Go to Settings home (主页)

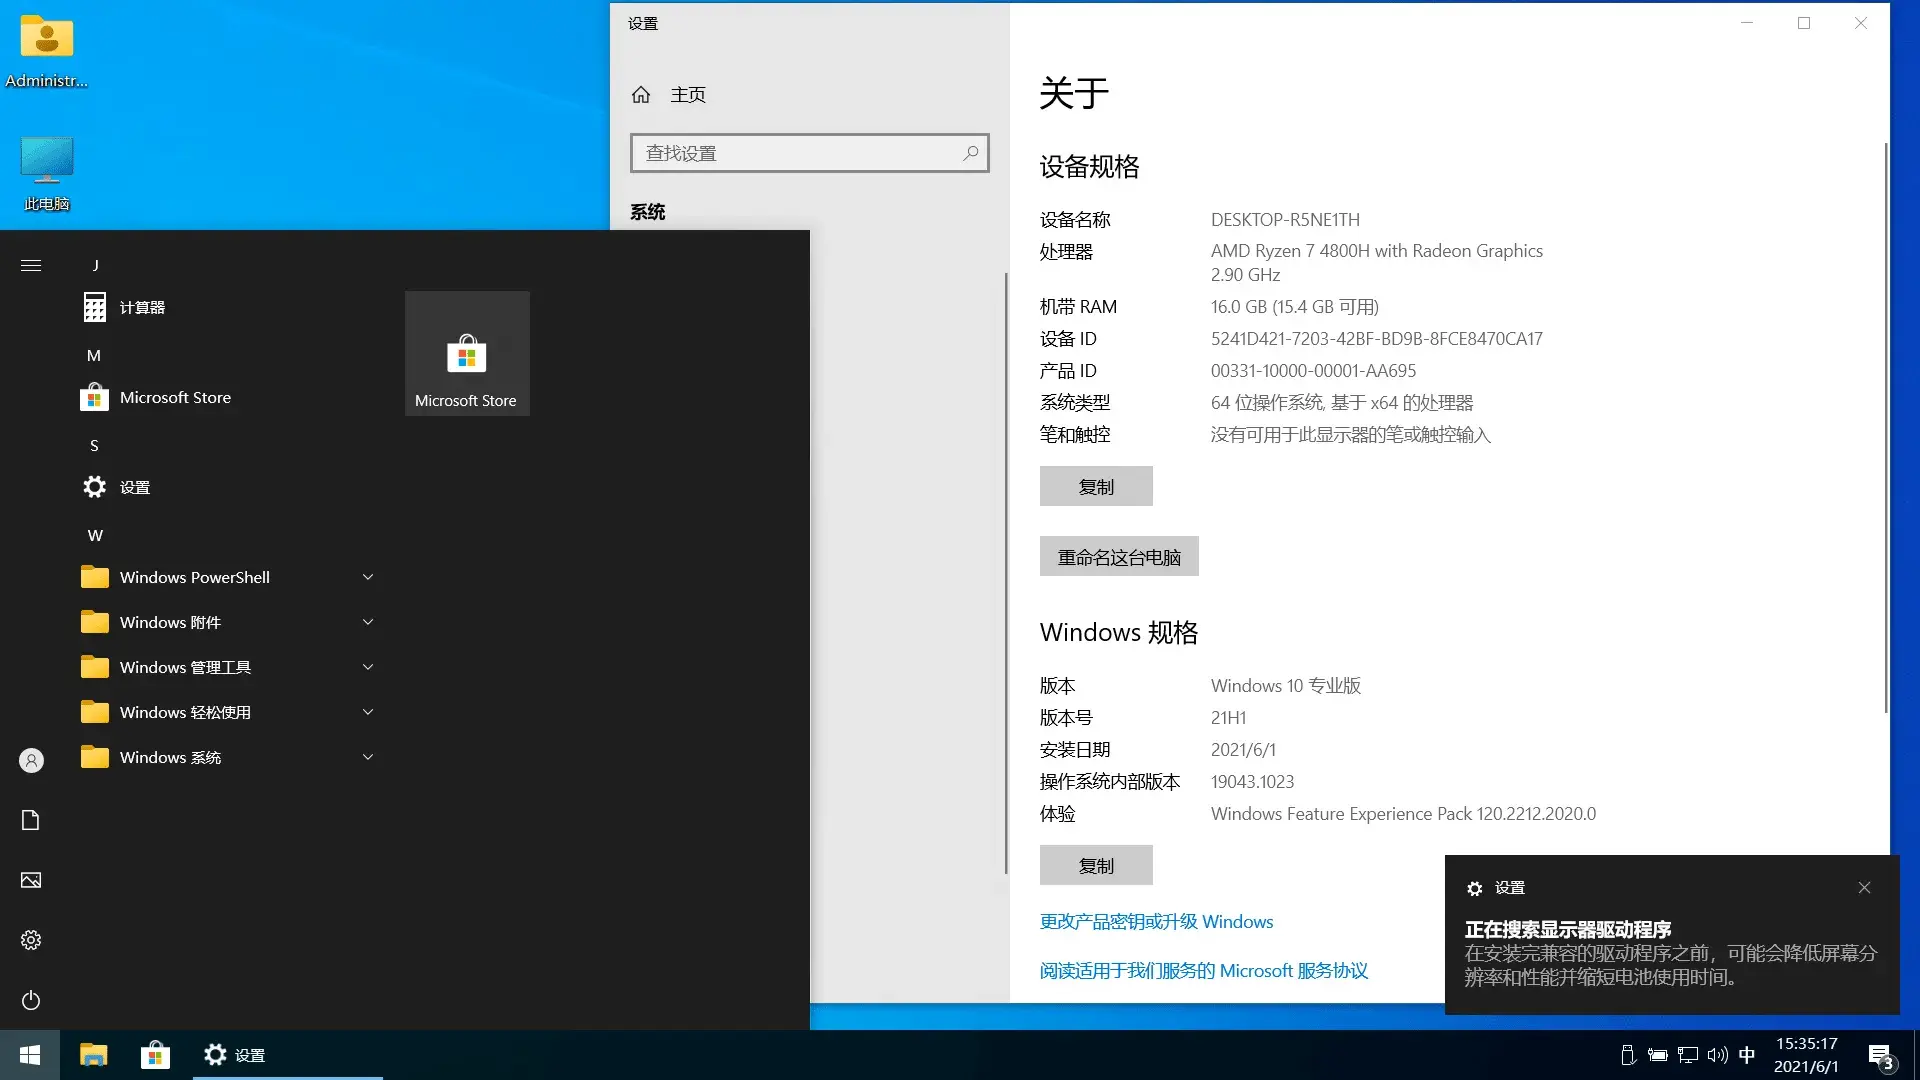668,94
